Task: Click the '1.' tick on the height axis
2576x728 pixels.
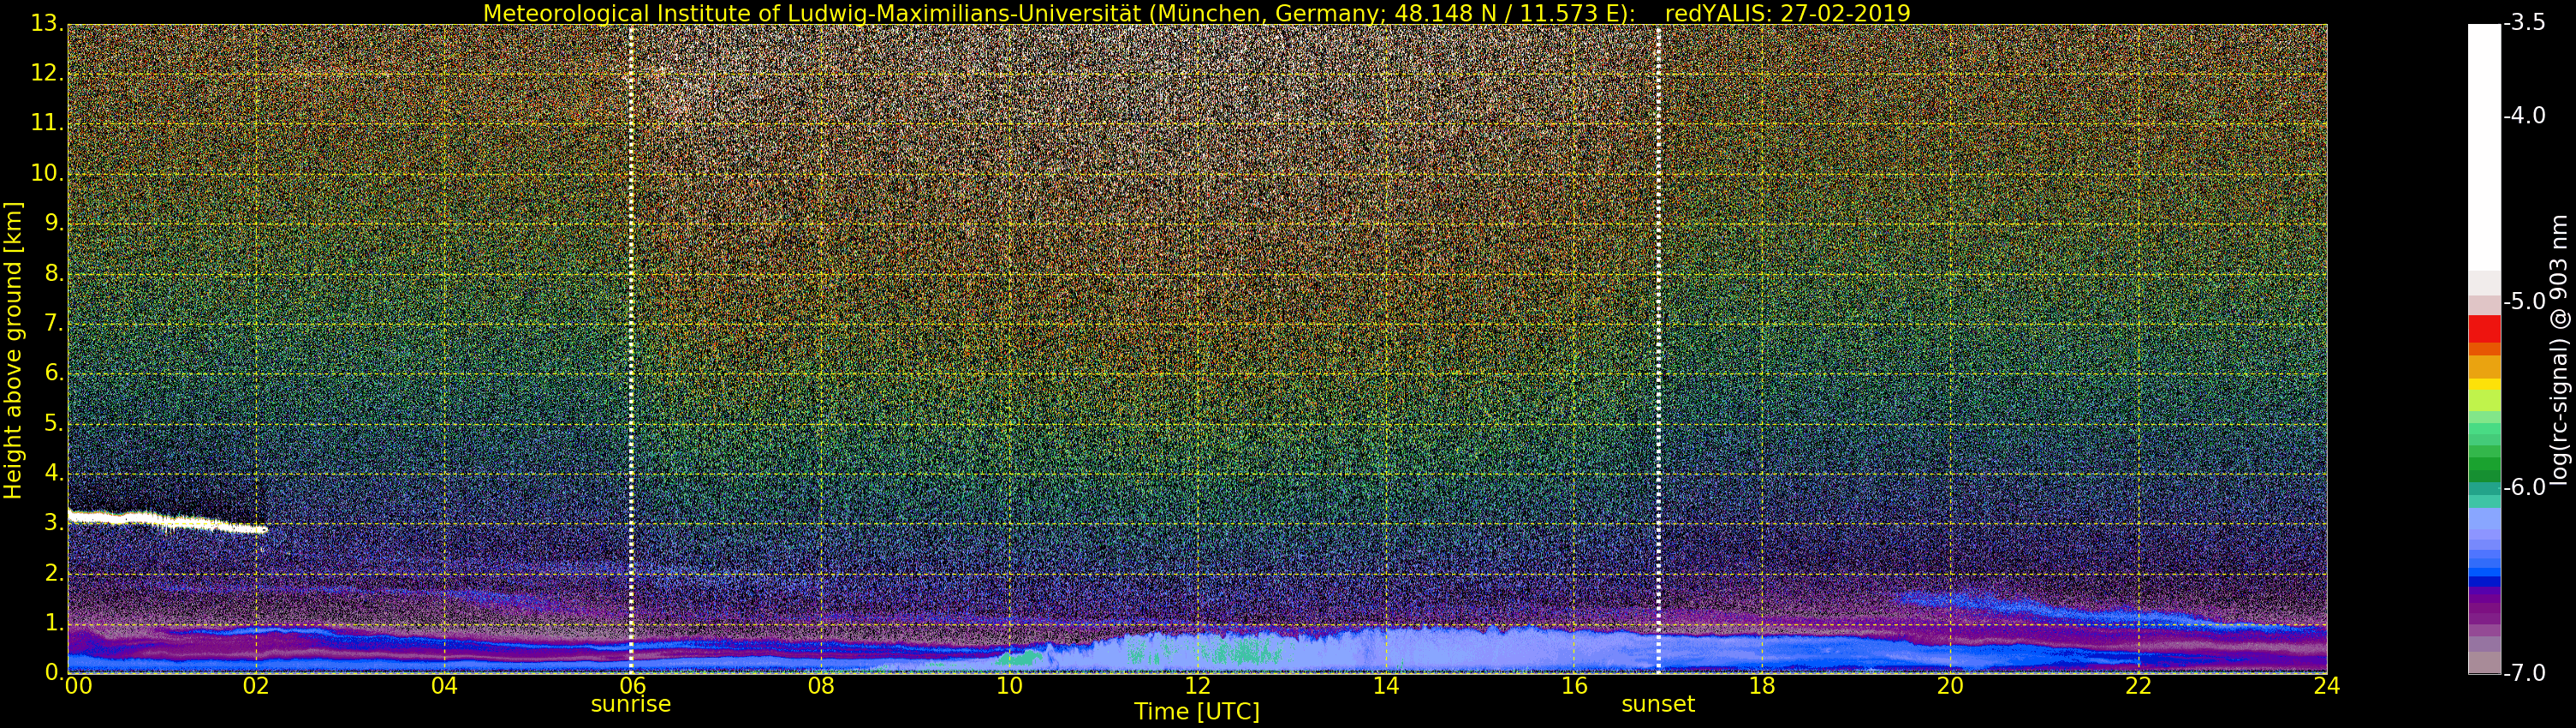Action: click(x=53, y=623)
